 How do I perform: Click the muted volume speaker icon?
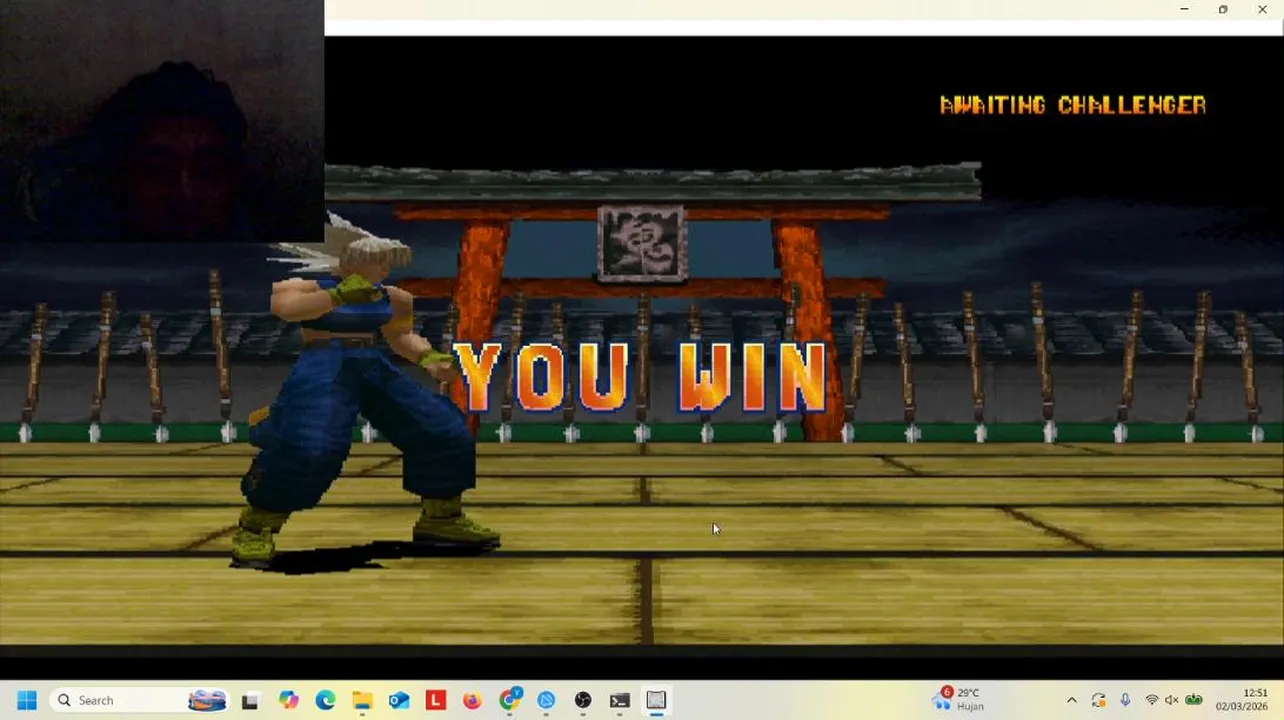pos(1171,701)
